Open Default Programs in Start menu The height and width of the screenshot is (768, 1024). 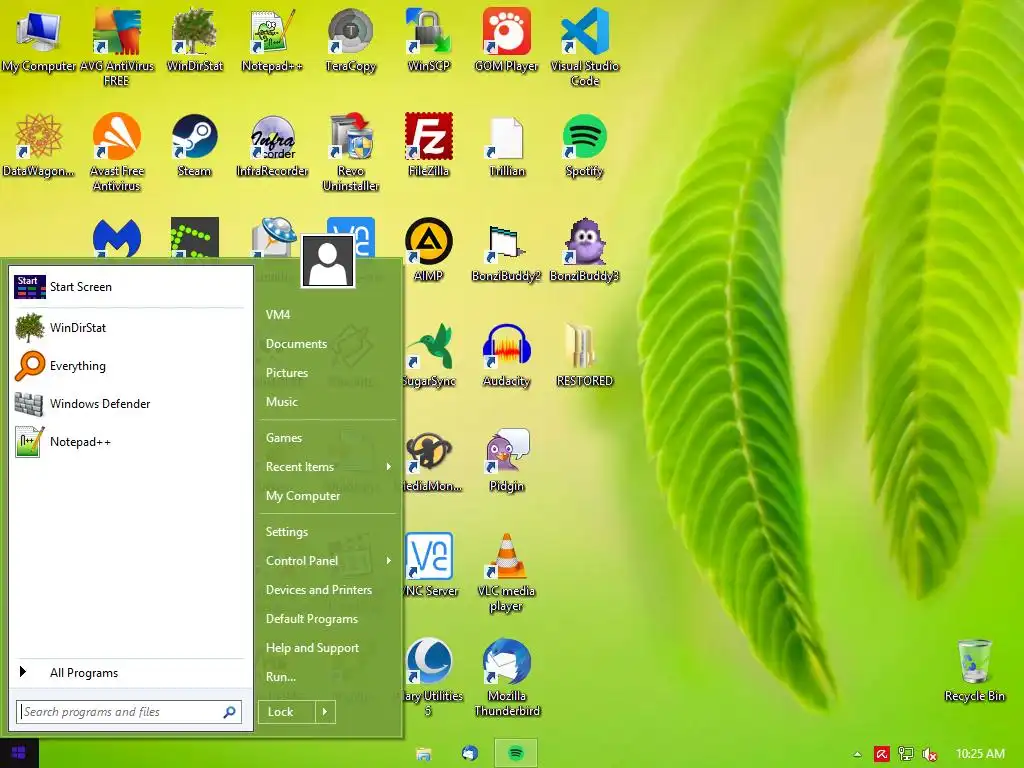tap(312, 618)
